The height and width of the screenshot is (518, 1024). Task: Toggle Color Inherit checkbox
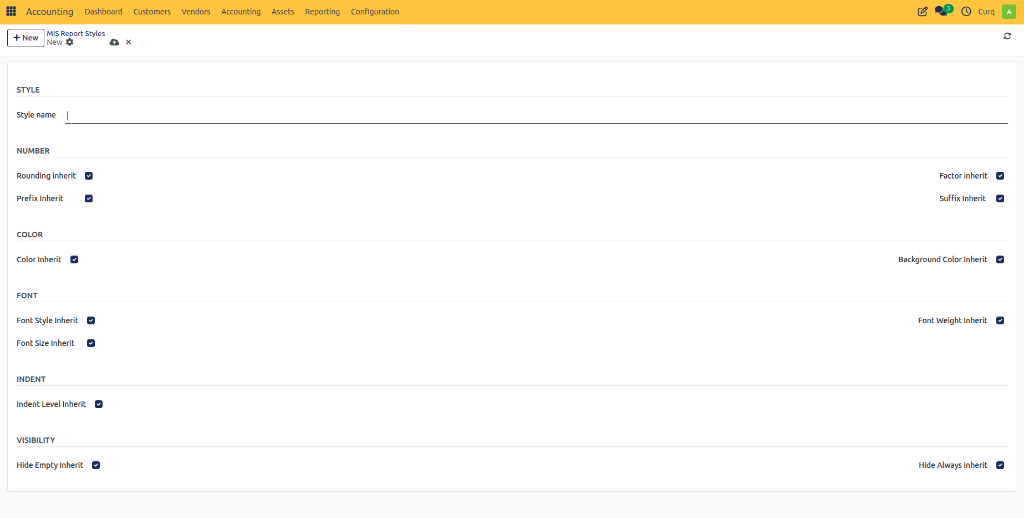point(74,259)
